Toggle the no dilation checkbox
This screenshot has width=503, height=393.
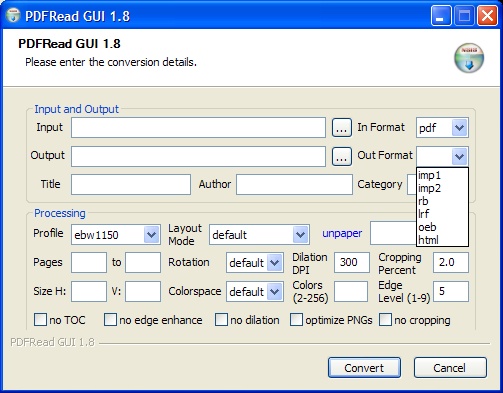pos(221,320)
